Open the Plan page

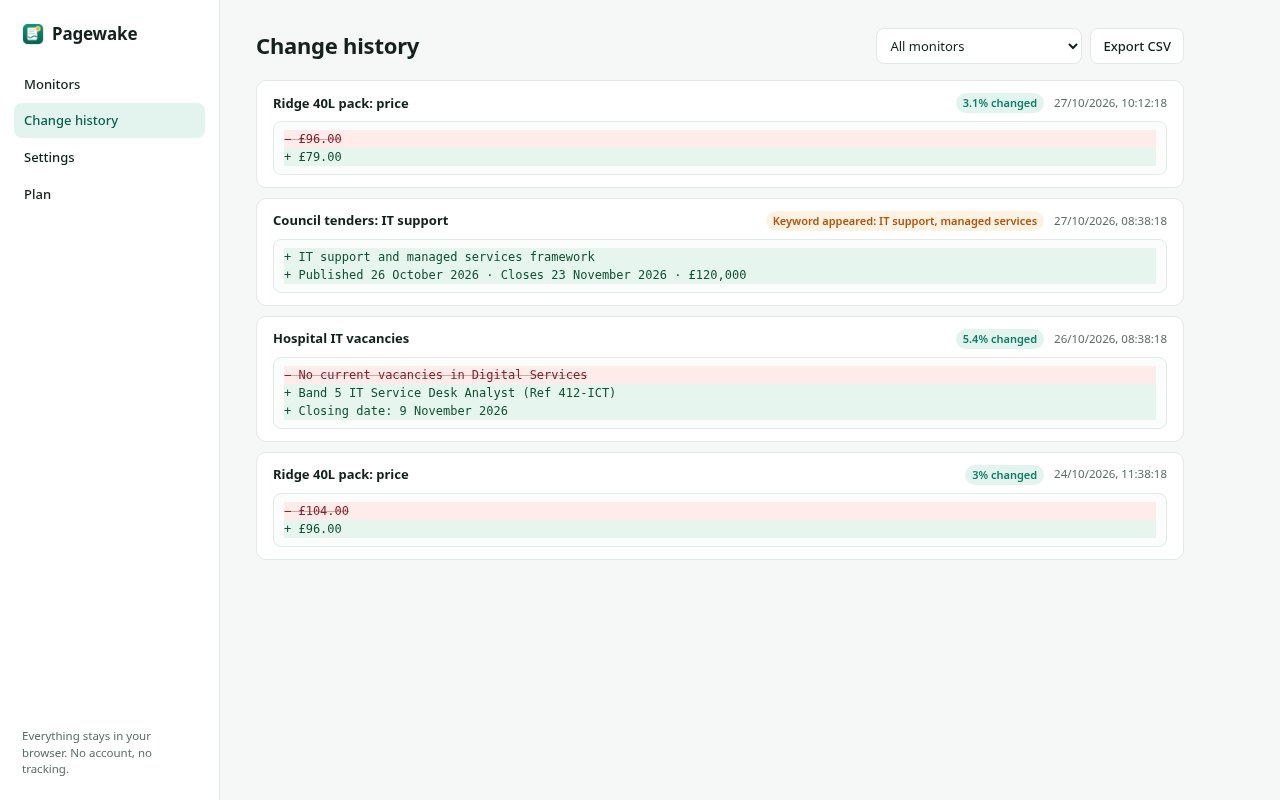(x=109, y=194)
